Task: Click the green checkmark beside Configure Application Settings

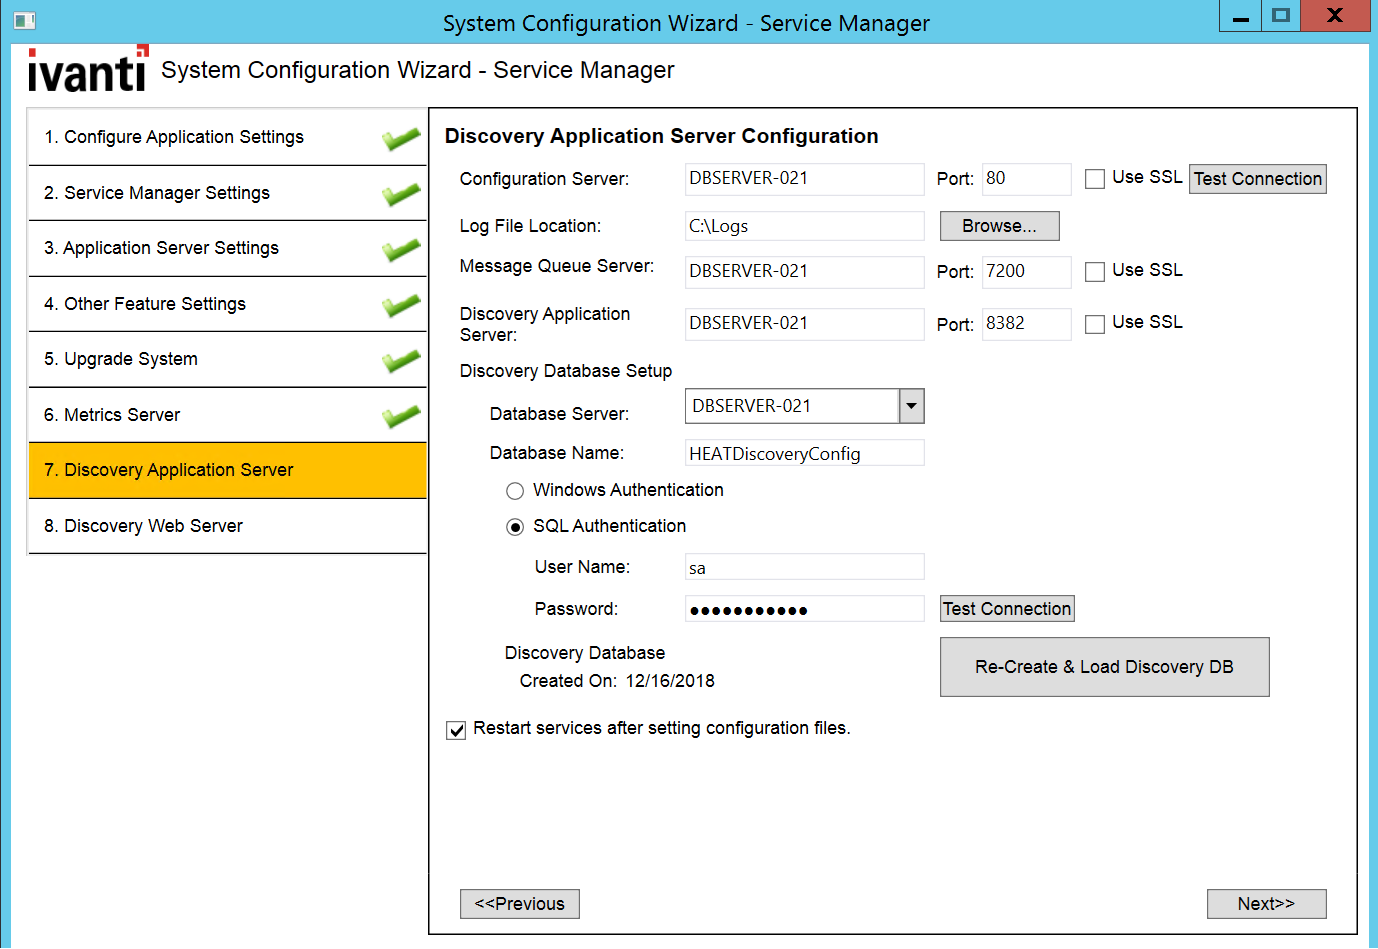Action: click(399, 138)
